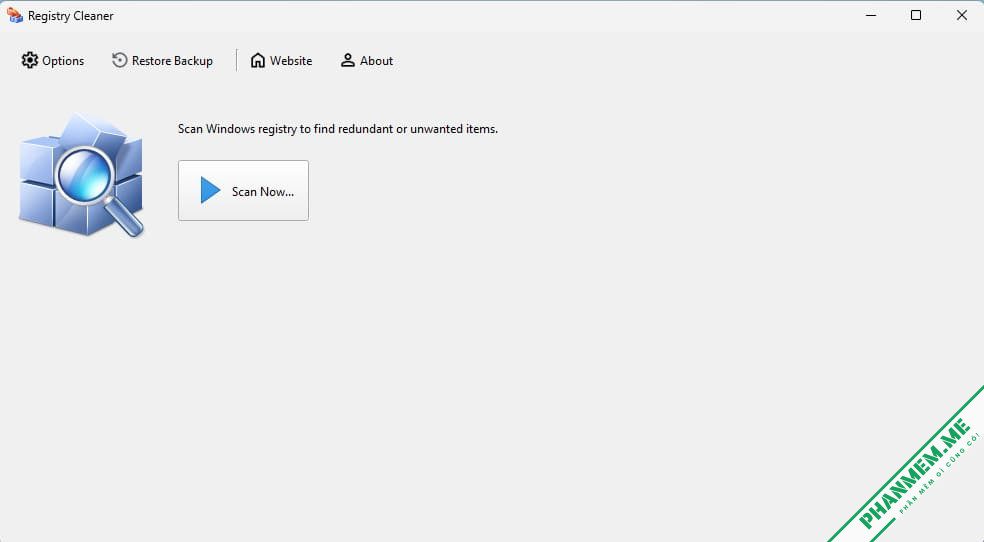Screen dimensions: 984x542
Task: Open the Website toolbar label
Action: (291, 61)
